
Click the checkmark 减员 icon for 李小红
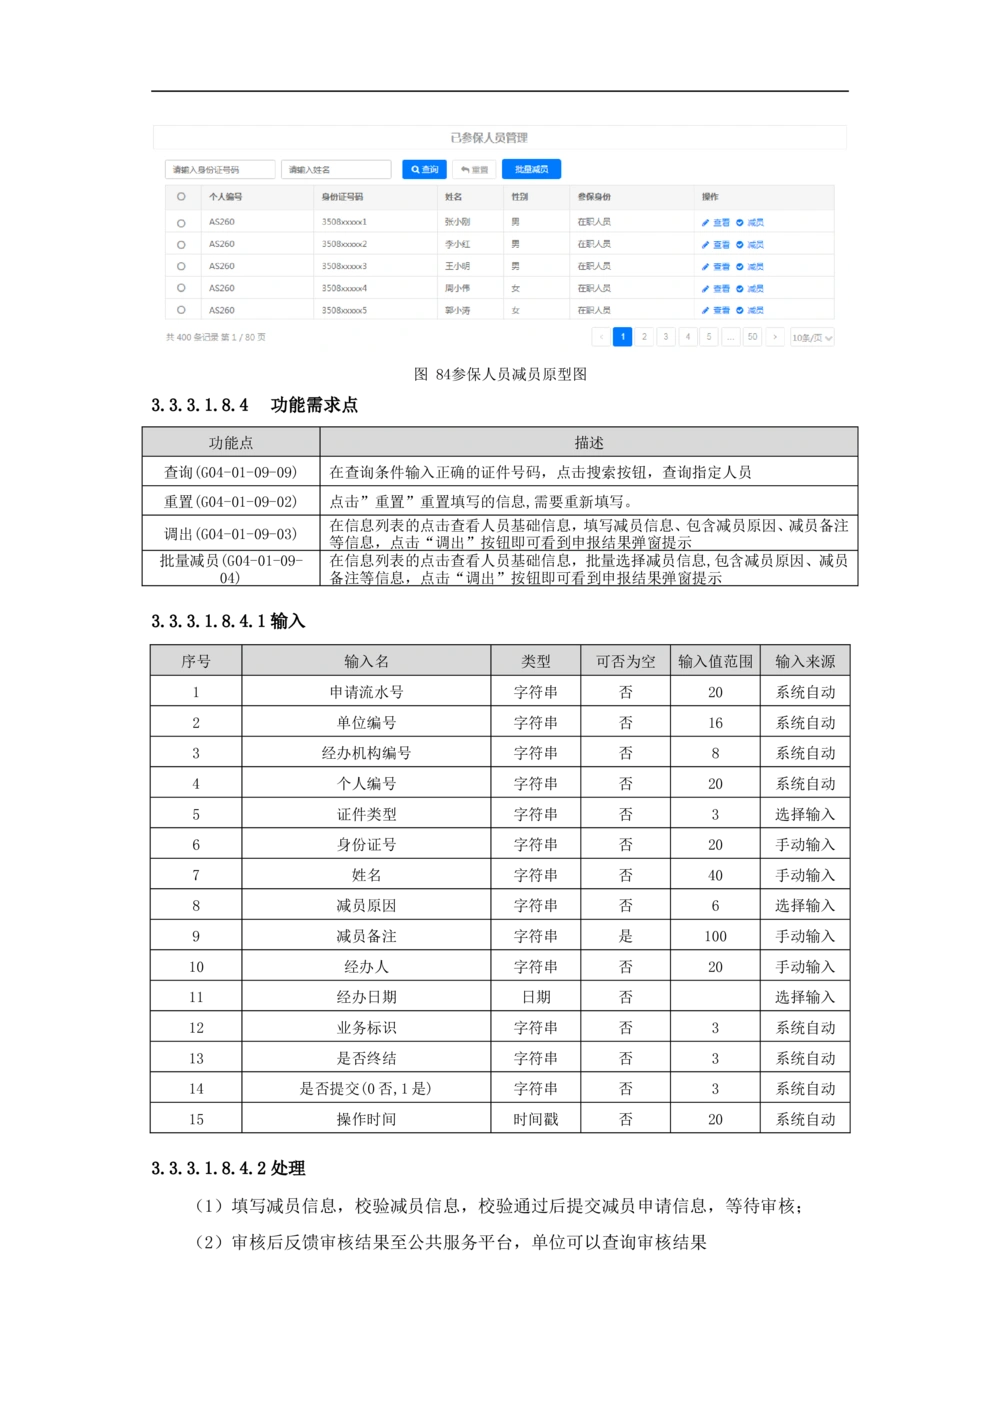(x=740, y=245)
